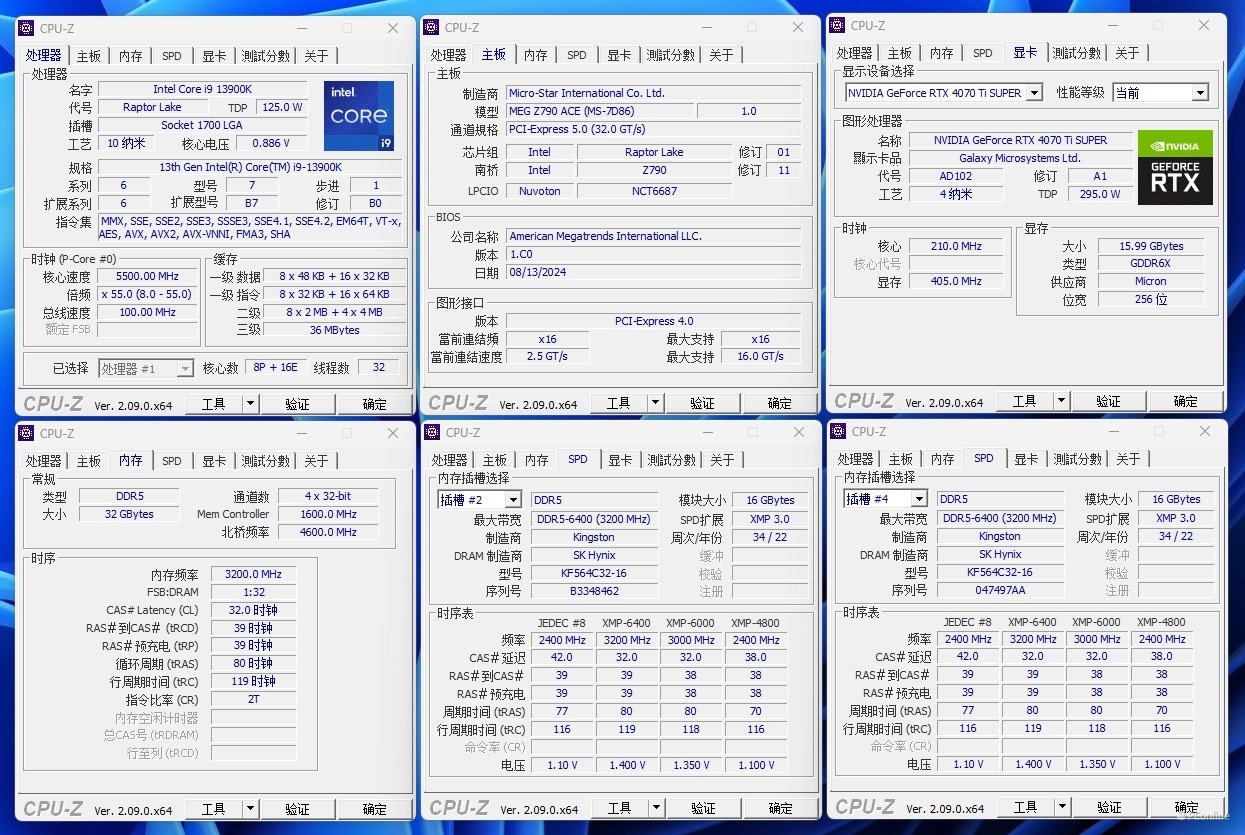Click the 1.400 V voltage cell in the slot #2 window
This screenshot has width=1245, height=835.
pyautogui.click(x=626, y=765)
